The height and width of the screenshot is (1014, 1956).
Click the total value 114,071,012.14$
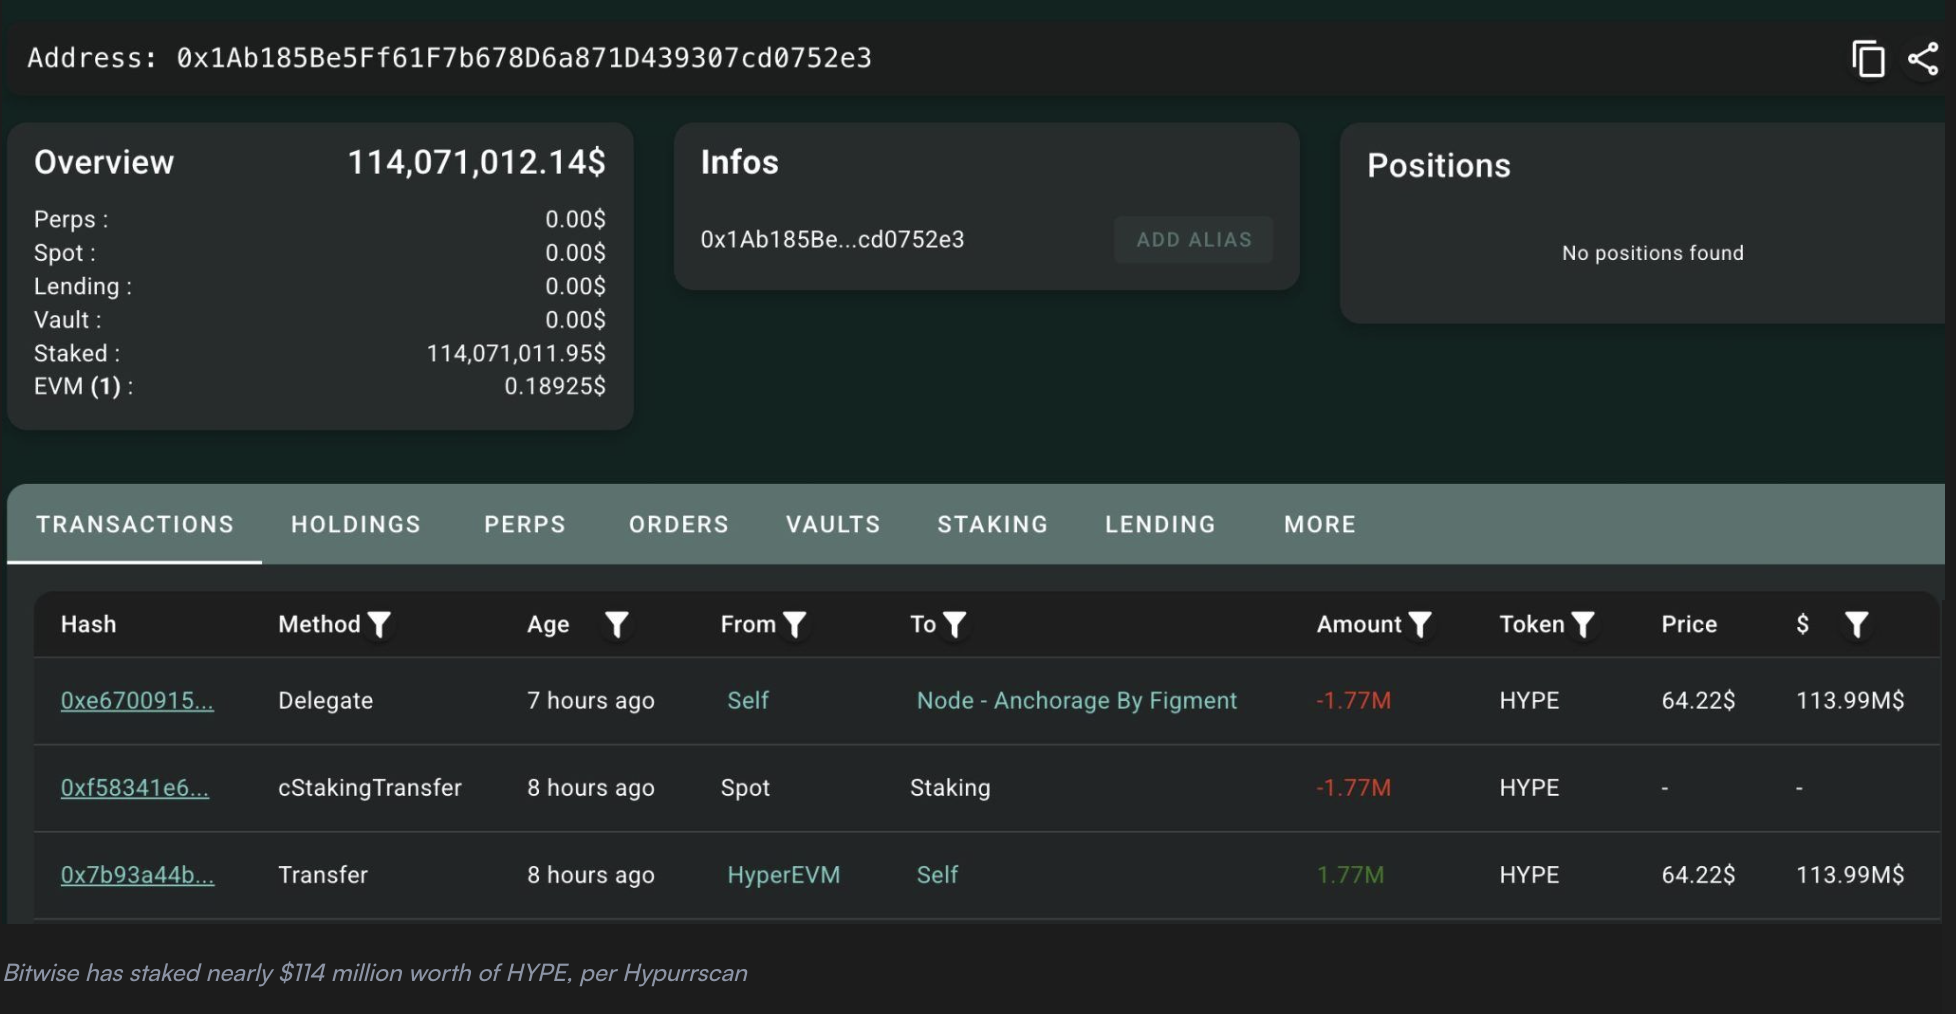point(476,162)
